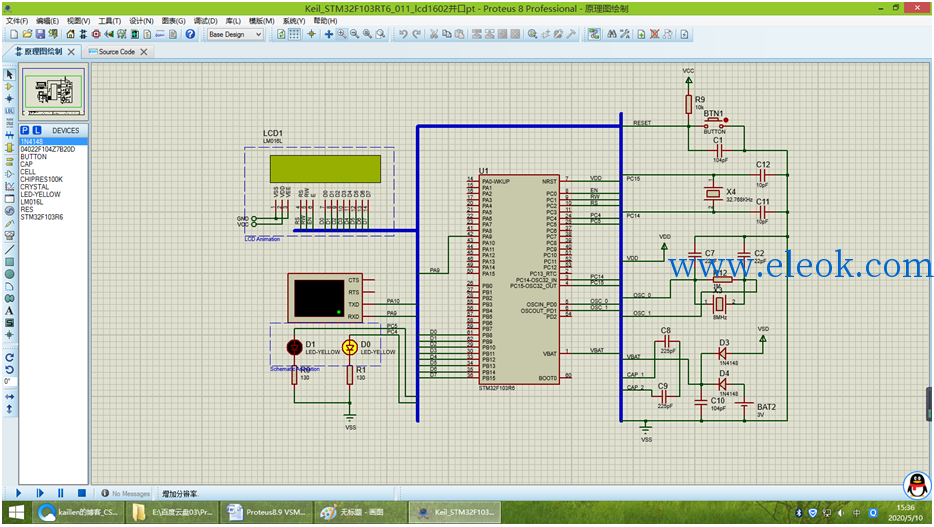The image size is (934, 527).
Task: Open a project using the folder icon
Action: [27, 35]
